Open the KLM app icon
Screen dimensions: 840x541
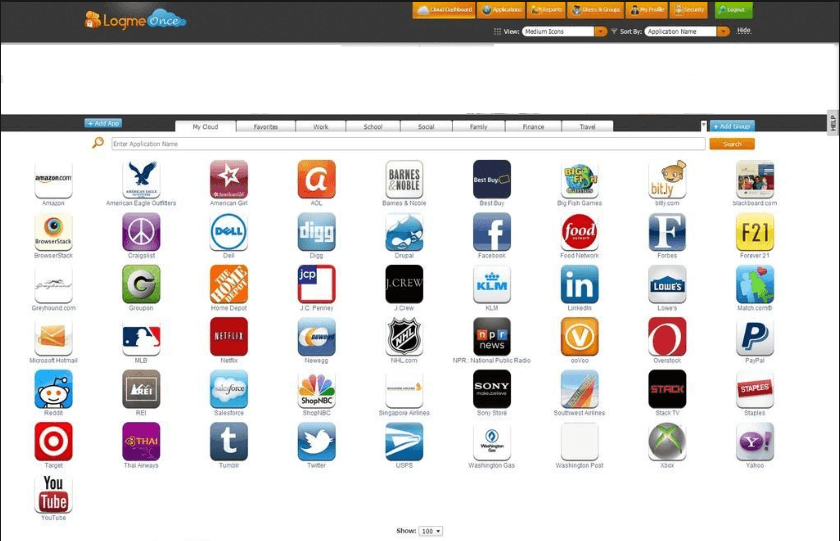tap(492, 284)
